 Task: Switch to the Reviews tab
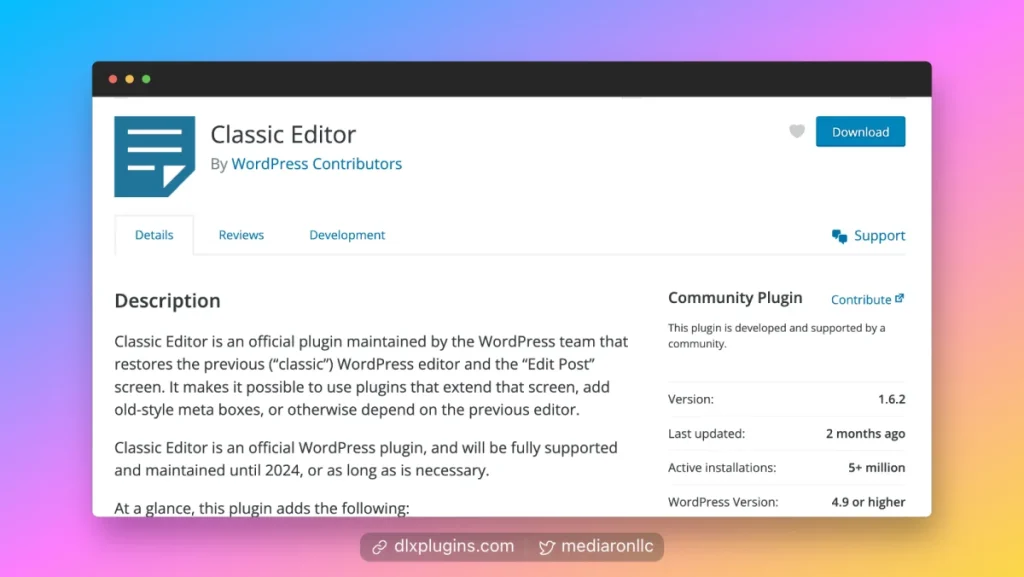(x=241, y=235)
